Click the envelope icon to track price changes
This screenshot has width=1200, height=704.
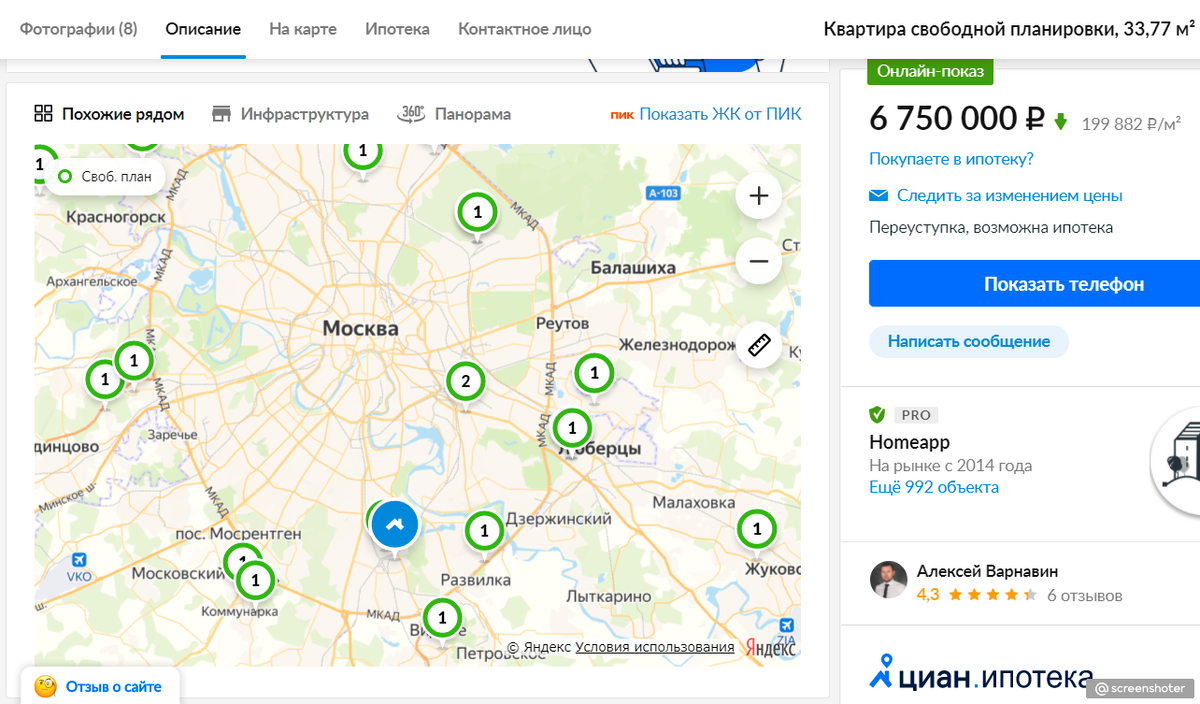pos(878,195)
